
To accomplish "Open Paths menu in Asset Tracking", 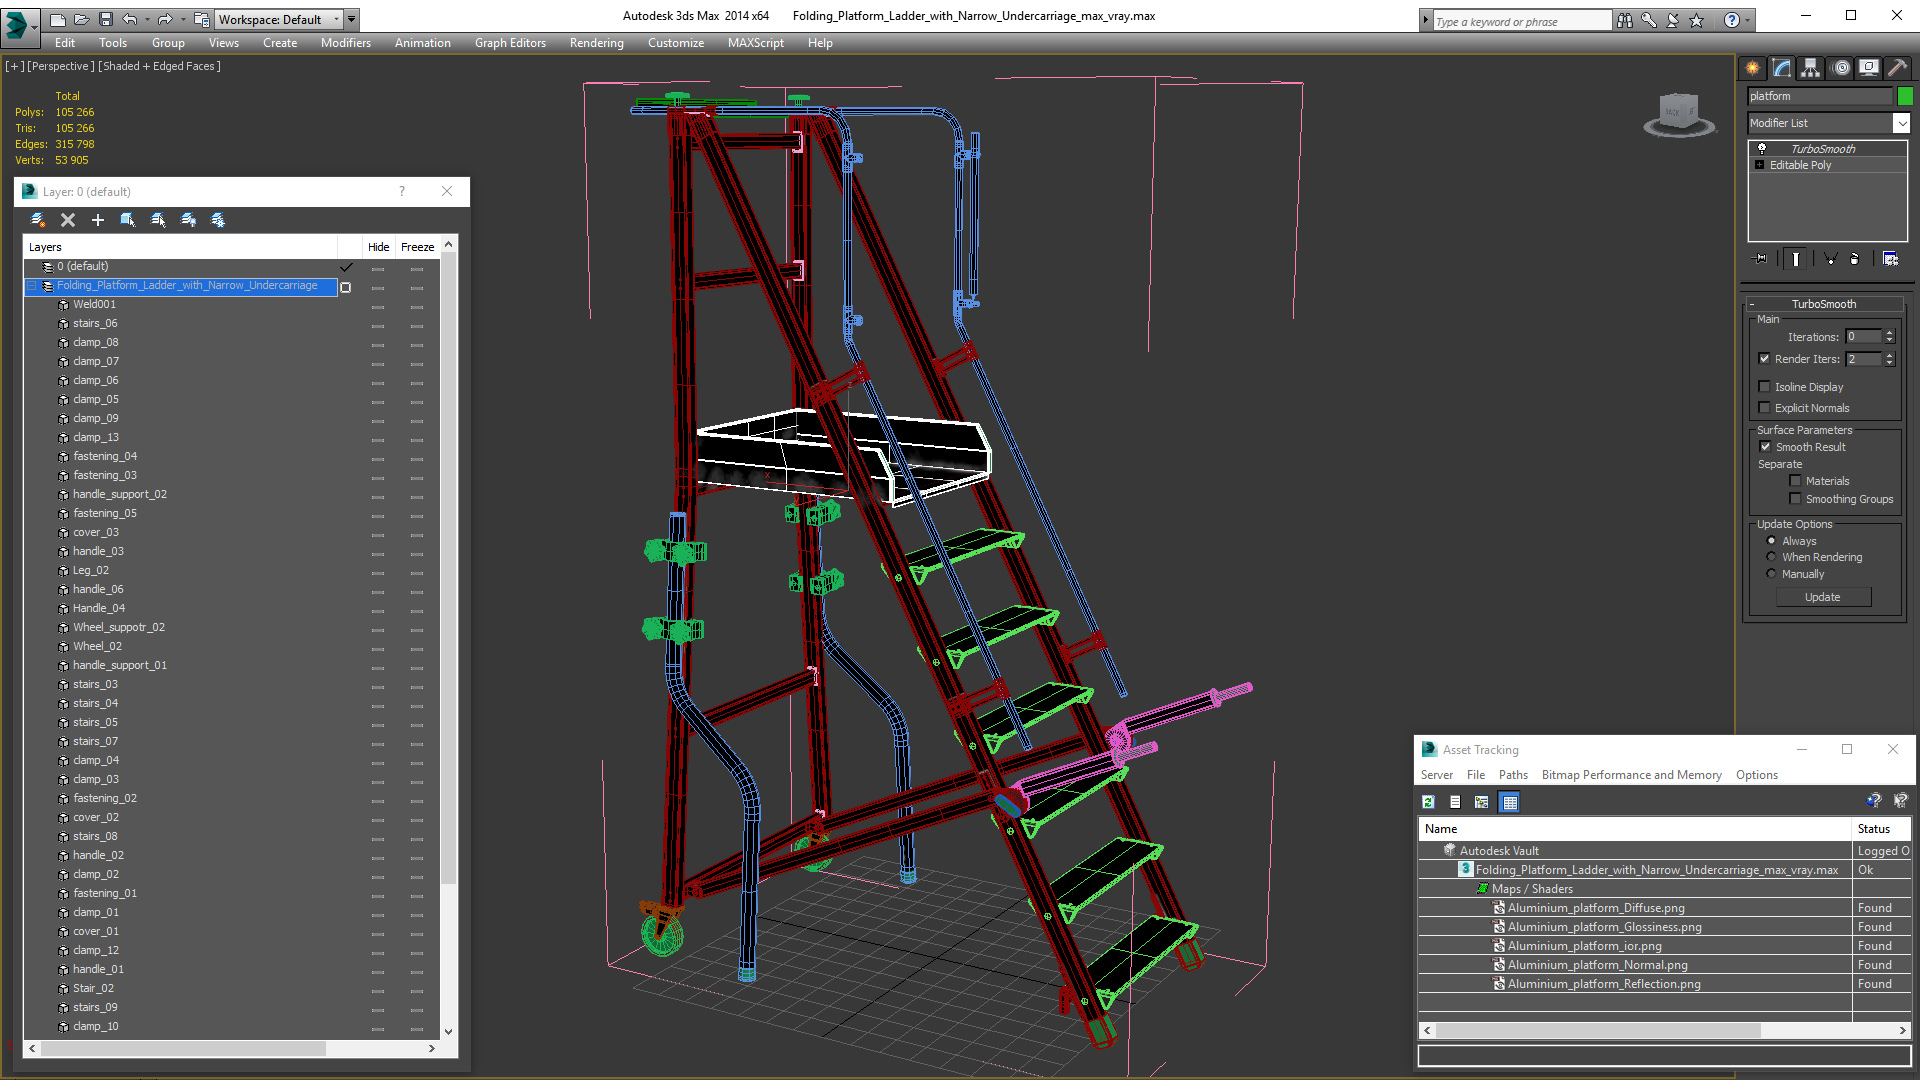I will click(1512, 775).
